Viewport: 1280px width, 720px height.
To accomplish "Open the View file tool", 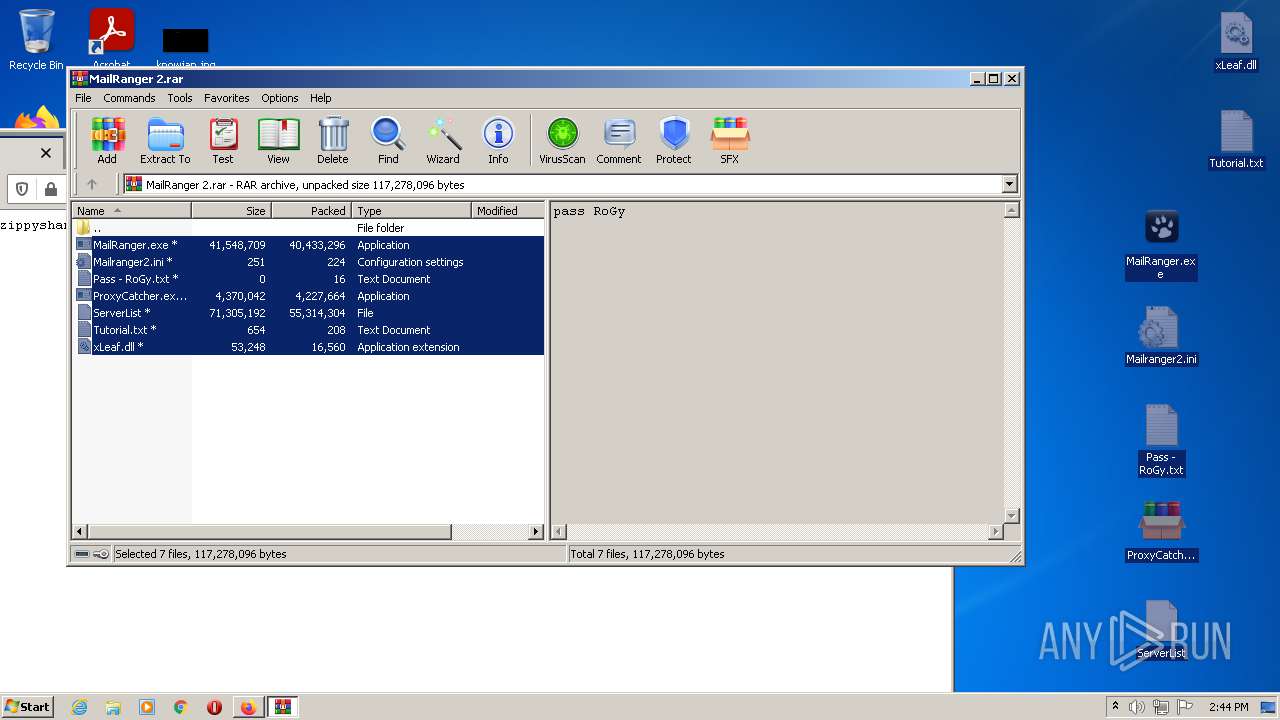I will [278, 141].
